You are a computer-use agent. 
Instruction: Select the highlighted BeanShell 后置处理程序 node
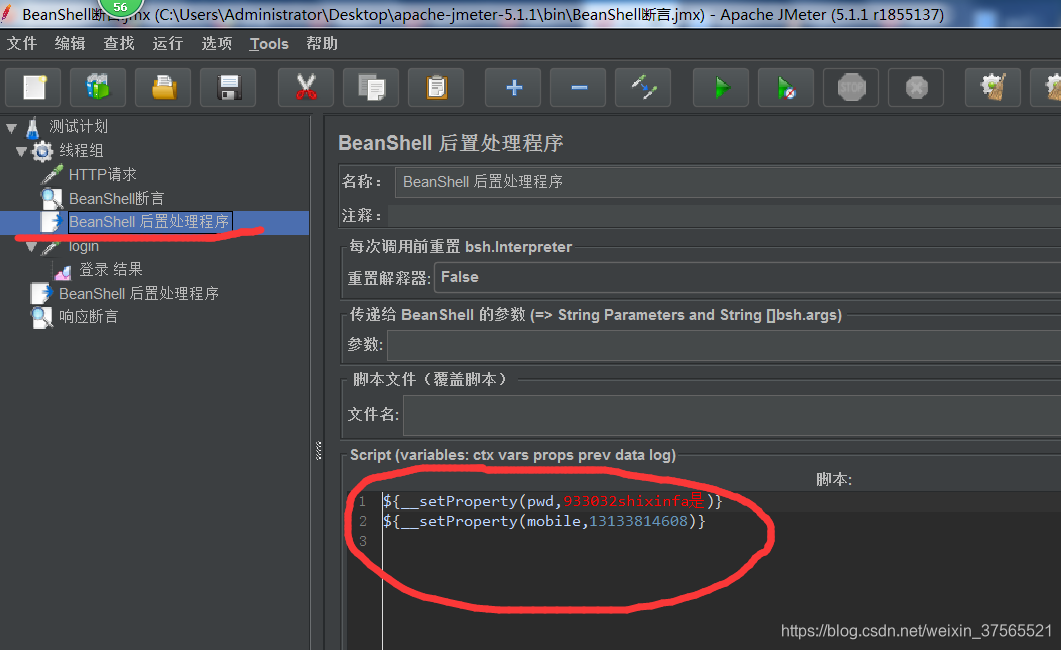150,222
